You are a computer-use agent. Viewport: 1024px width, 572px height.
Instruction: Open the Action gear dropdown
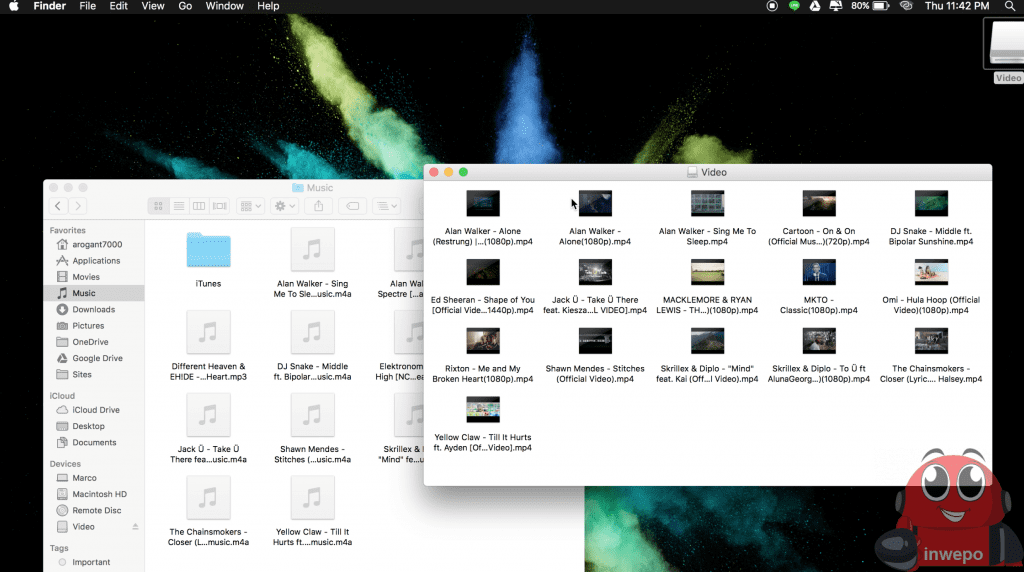(x=285, y=206)
